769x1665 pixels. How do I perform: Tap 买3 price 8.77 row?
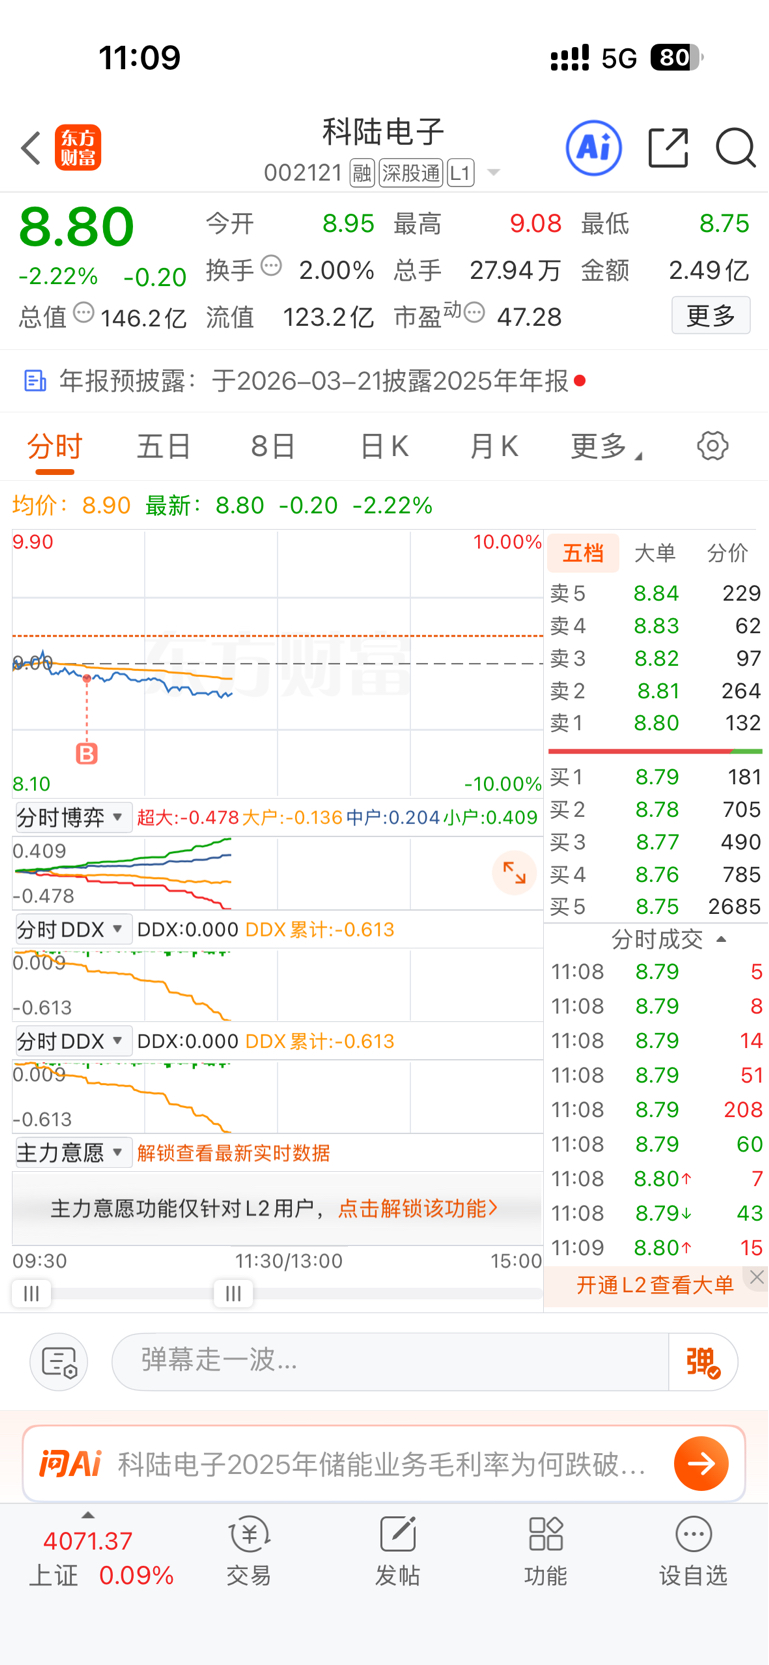pyautogui.click(x=655, y=842)
